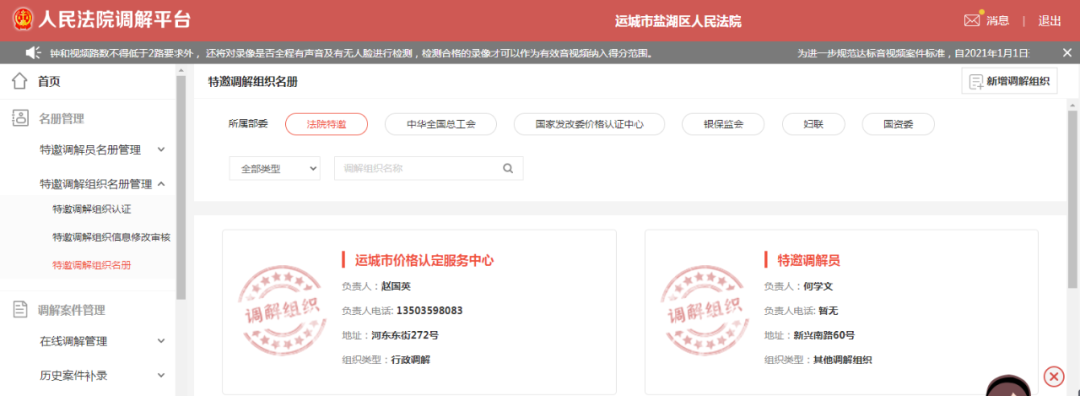The height and width of the screenshot is (396, 1080).
Task: Click contact name 赵国英
Action: click(x=395, y=286)
